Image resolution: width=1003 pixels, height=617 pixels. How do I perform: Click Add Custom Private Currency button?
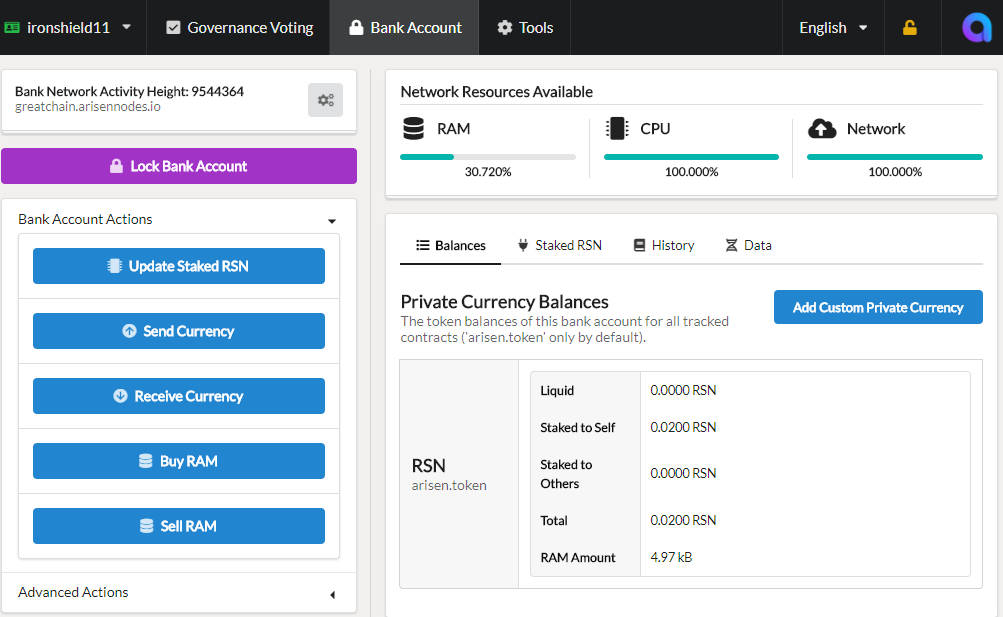coord(878,307)
